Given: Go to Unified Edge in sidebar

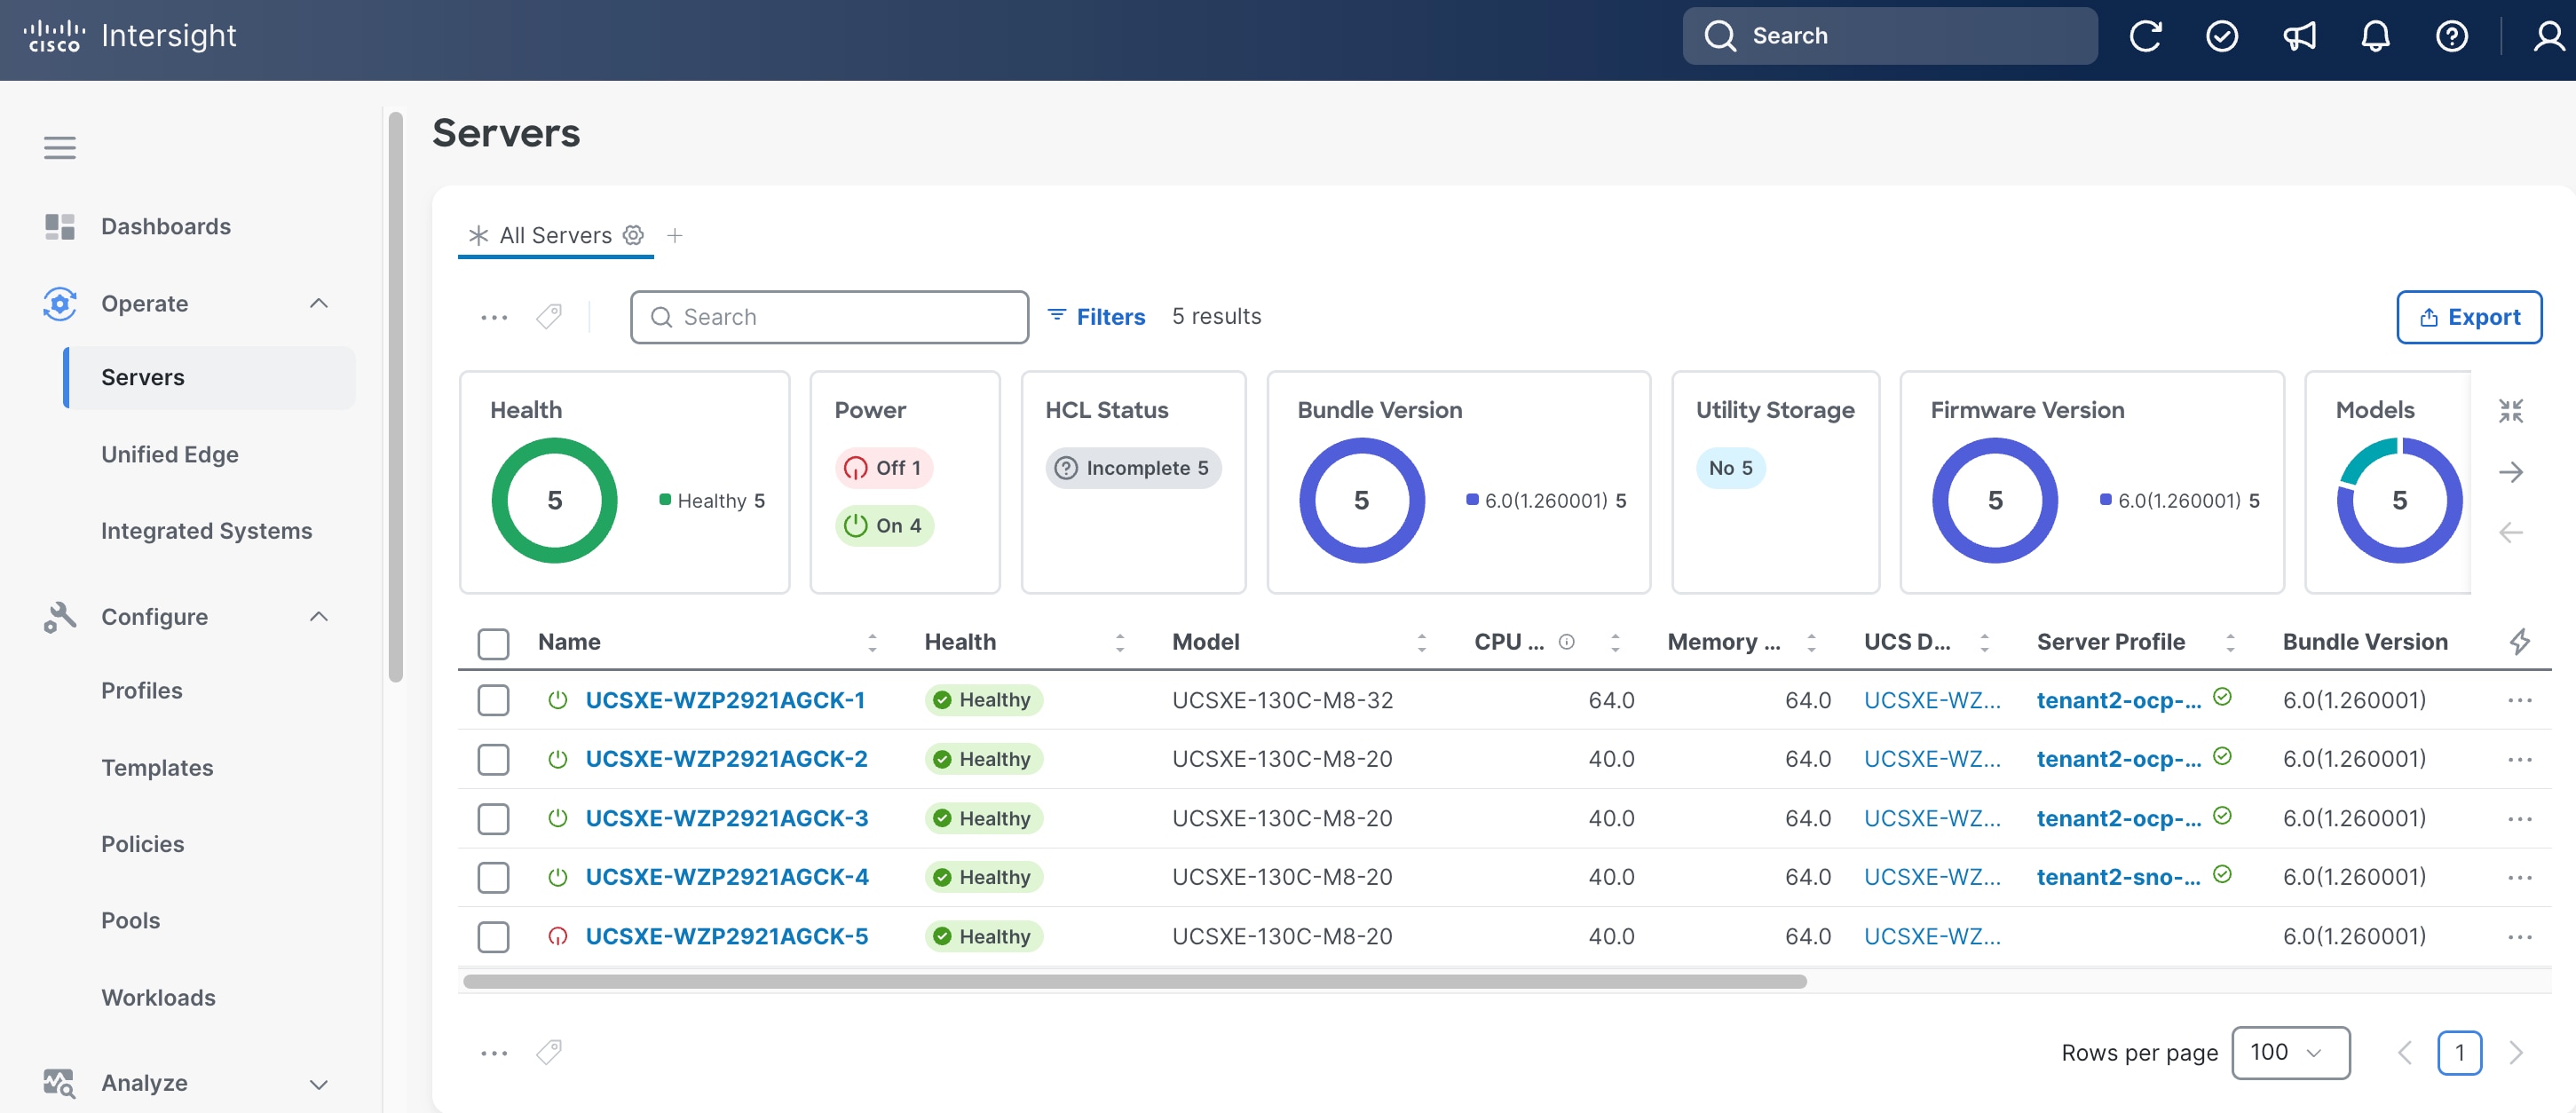Looking at the screenshot, I should click(x=170, y=454).
